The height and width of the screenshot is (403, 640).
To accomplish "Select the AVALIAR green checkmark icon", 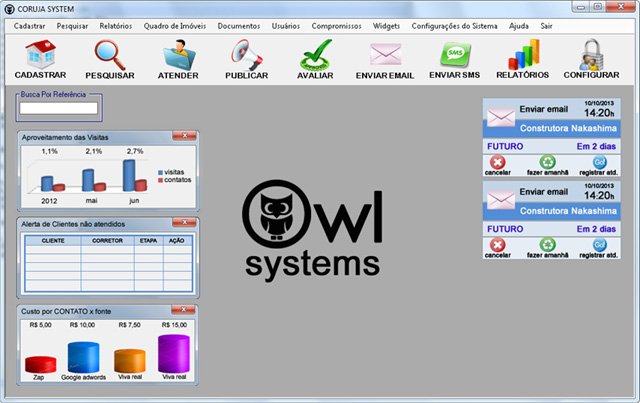I will coord(316,55).
